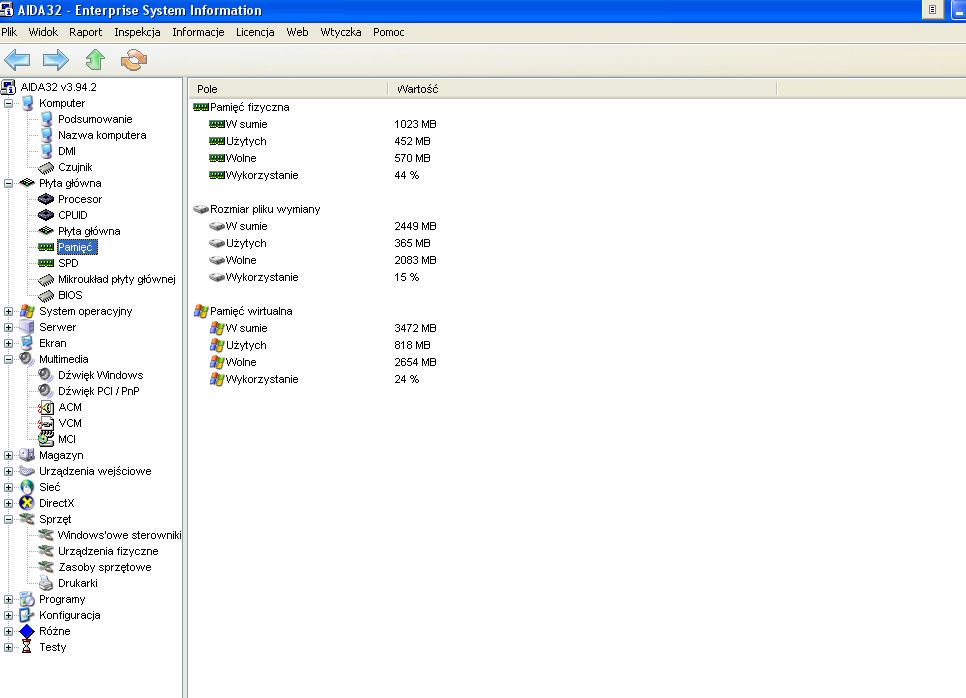Collapse the Komputer tree node

(x=9, y=103)
